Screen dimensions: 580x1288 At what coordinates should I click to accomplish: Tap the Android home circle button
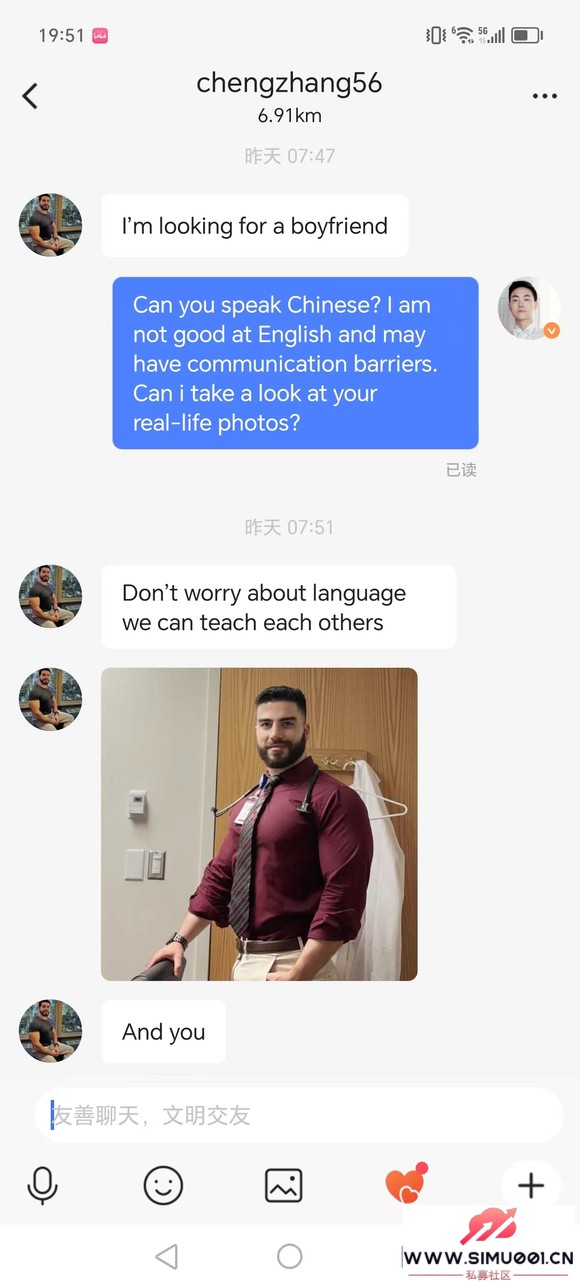(x=290, y=1256)
